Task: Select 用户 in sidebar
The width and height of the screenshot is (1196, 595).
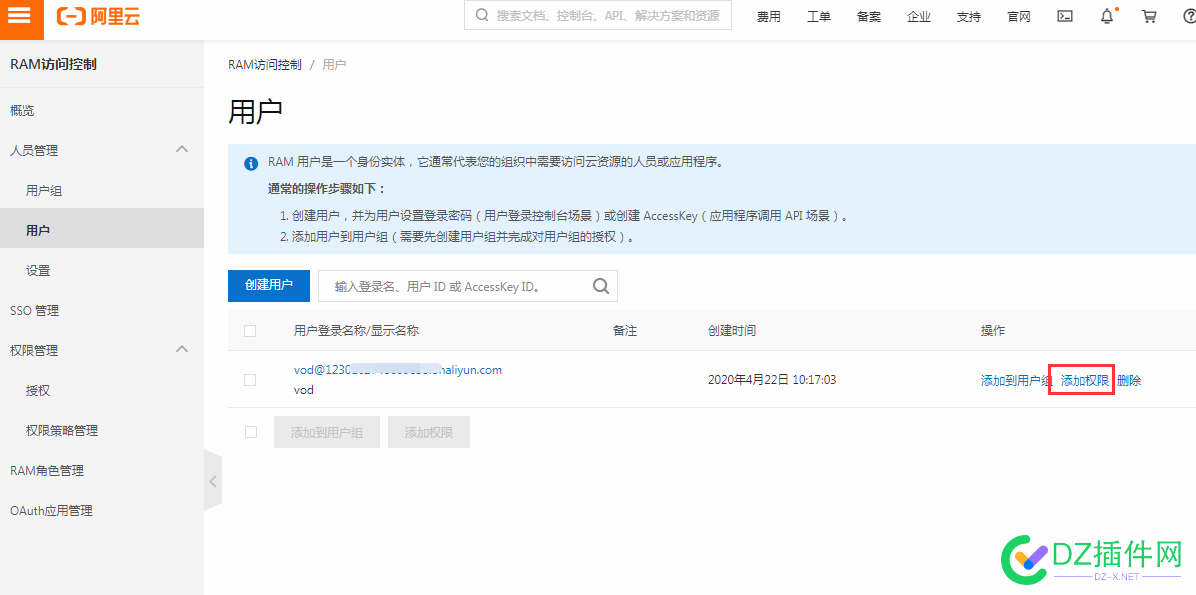Action: [101, 230]
